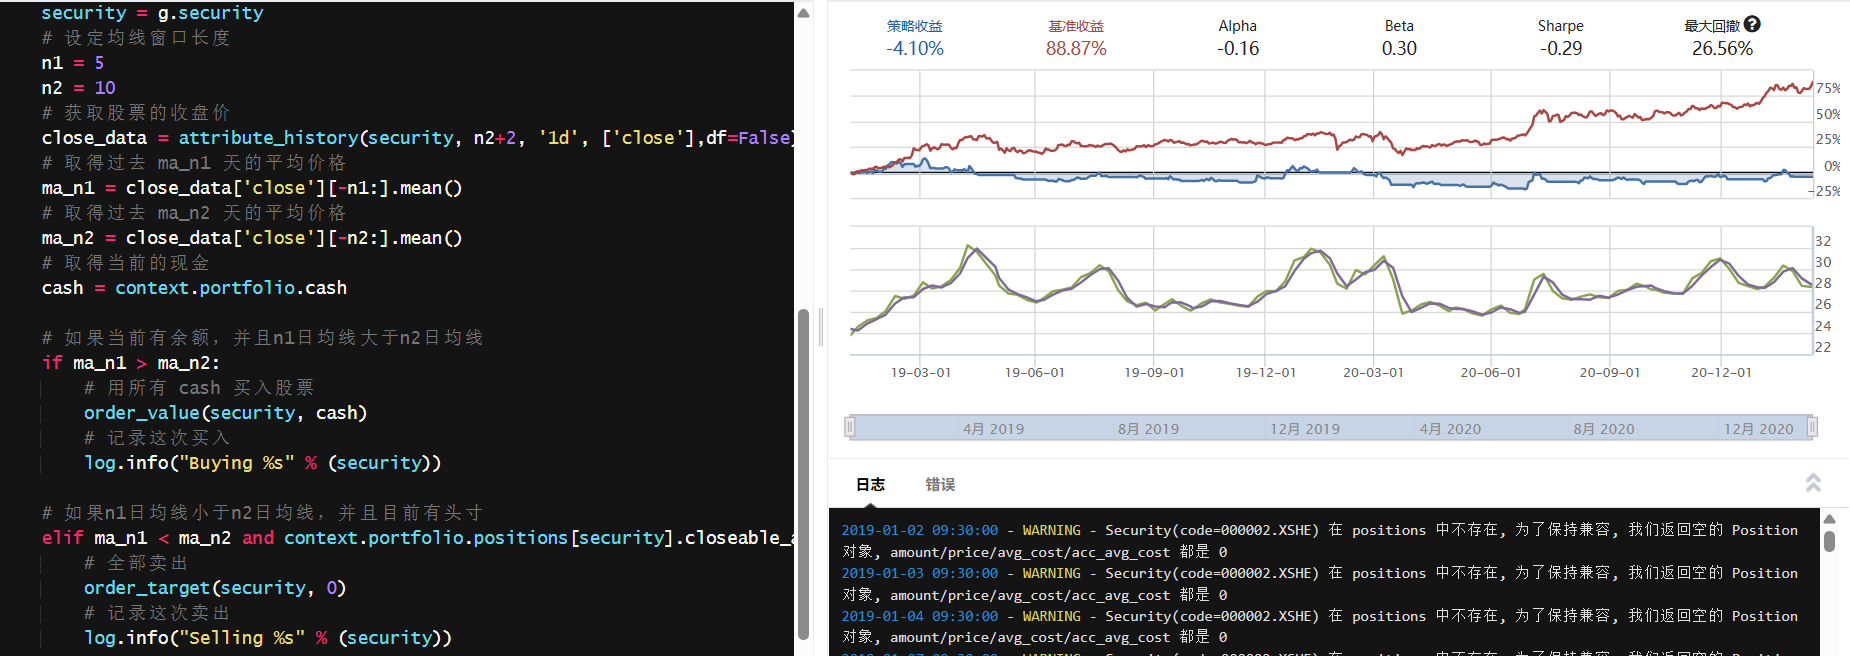Click the 12月 2019 label in range navigator
The image size is (1850, 656).
(1305, 429)
